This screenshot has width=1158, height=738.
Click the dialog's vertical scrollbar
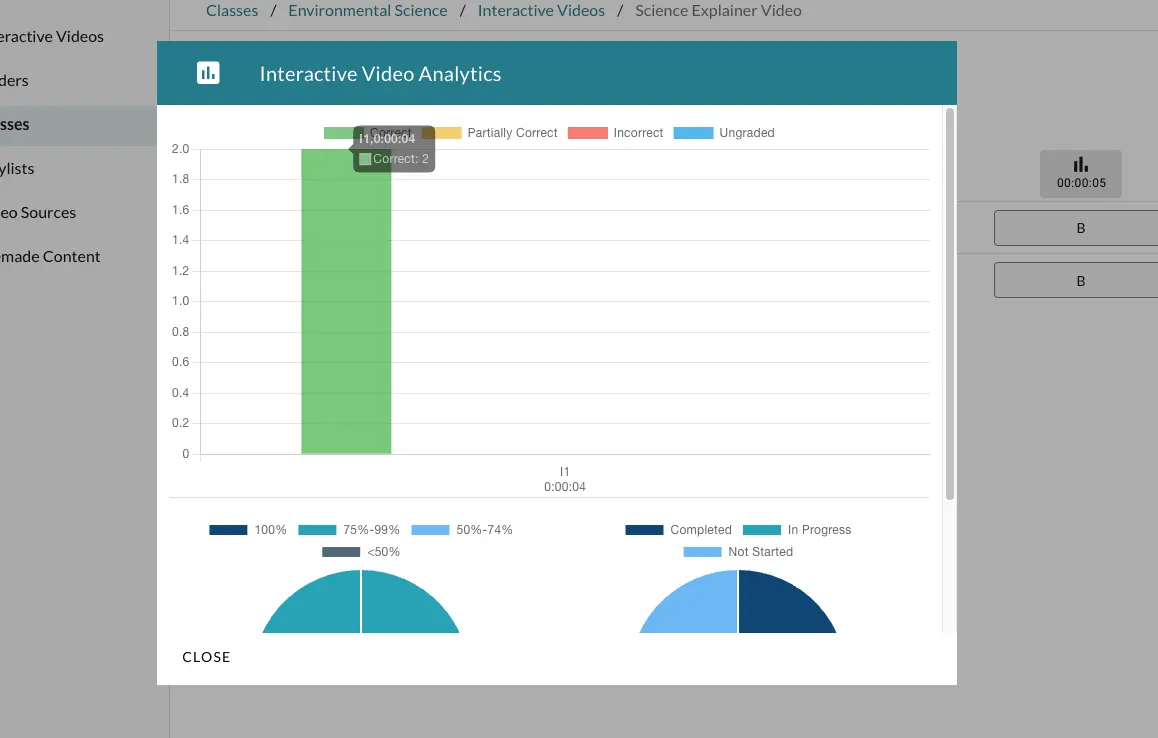pos(950,303)
